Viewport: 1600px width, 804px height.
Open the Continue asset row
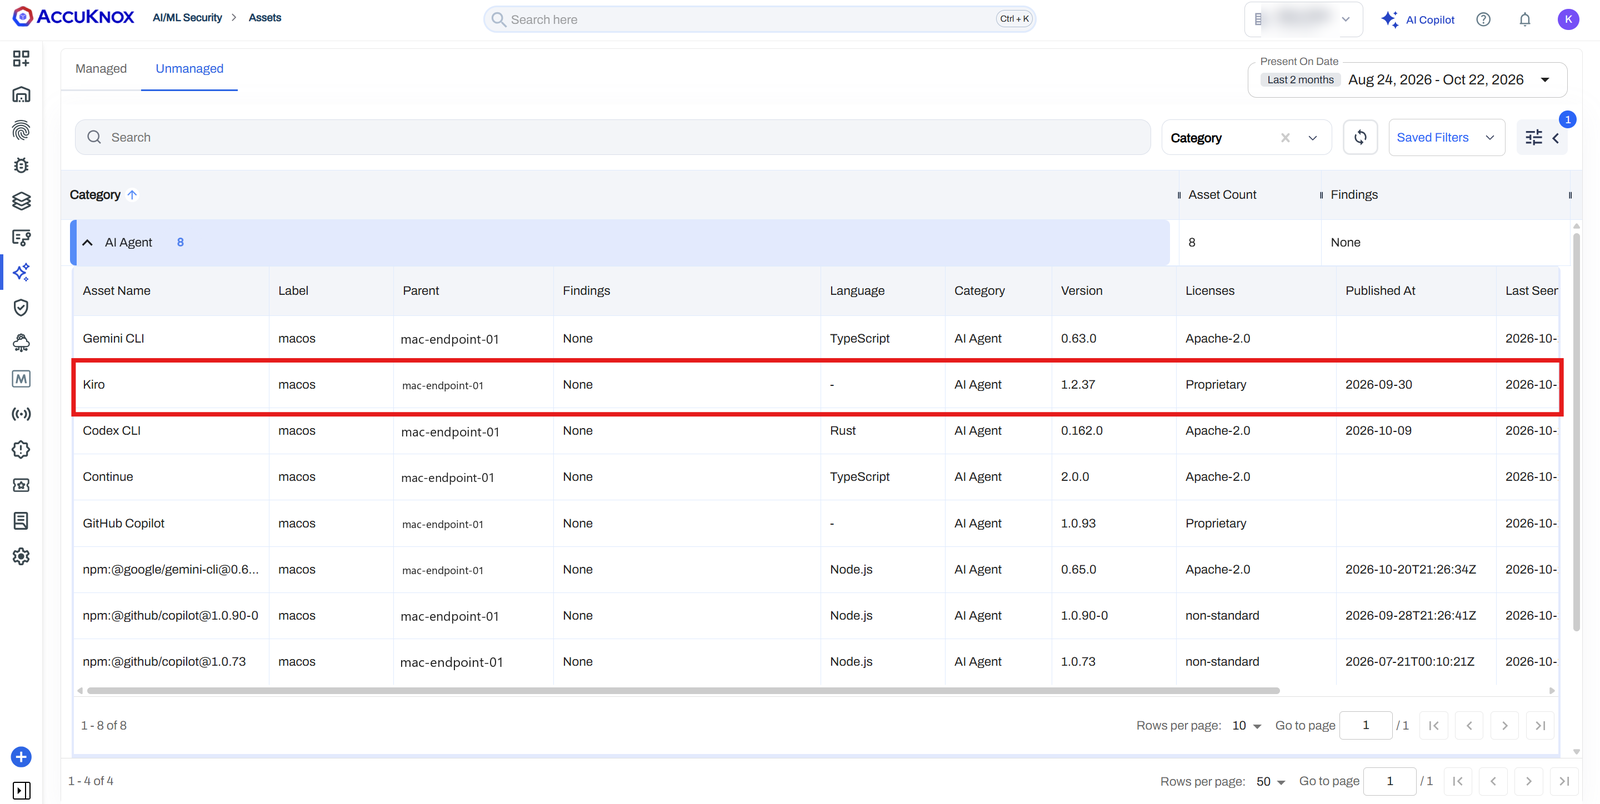(x=816, y=477)
